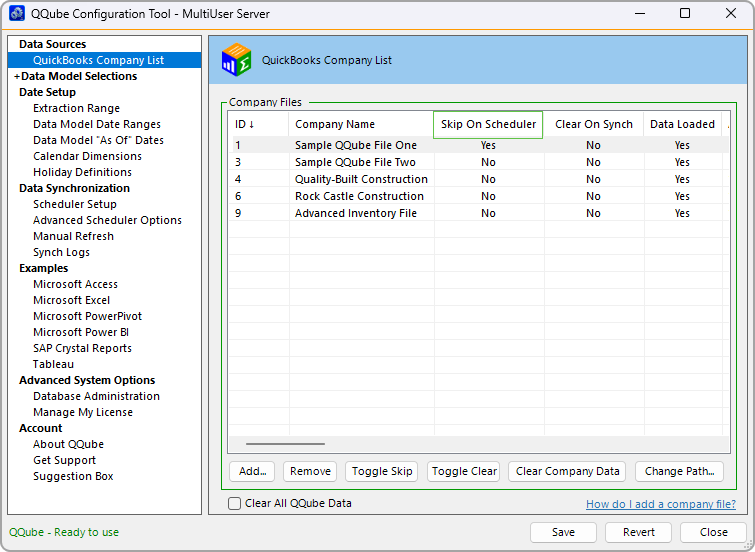Select Get Support
Viewport: 755px width, 552px height.
tap(65, 460)
